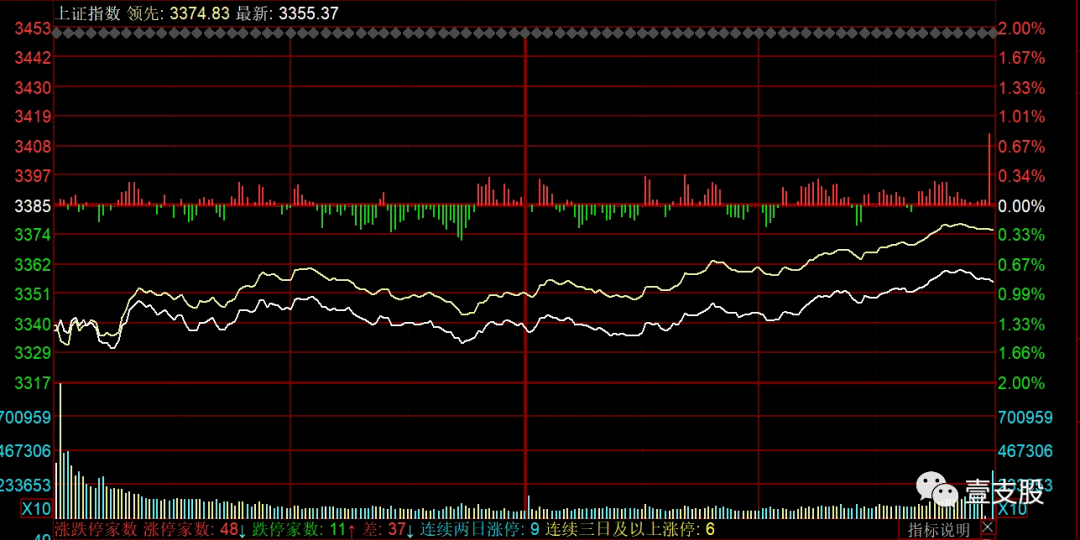Click the 差 value 37
Image resolution: width=1080 pixels, height=540 pixels.
[396, 529]
